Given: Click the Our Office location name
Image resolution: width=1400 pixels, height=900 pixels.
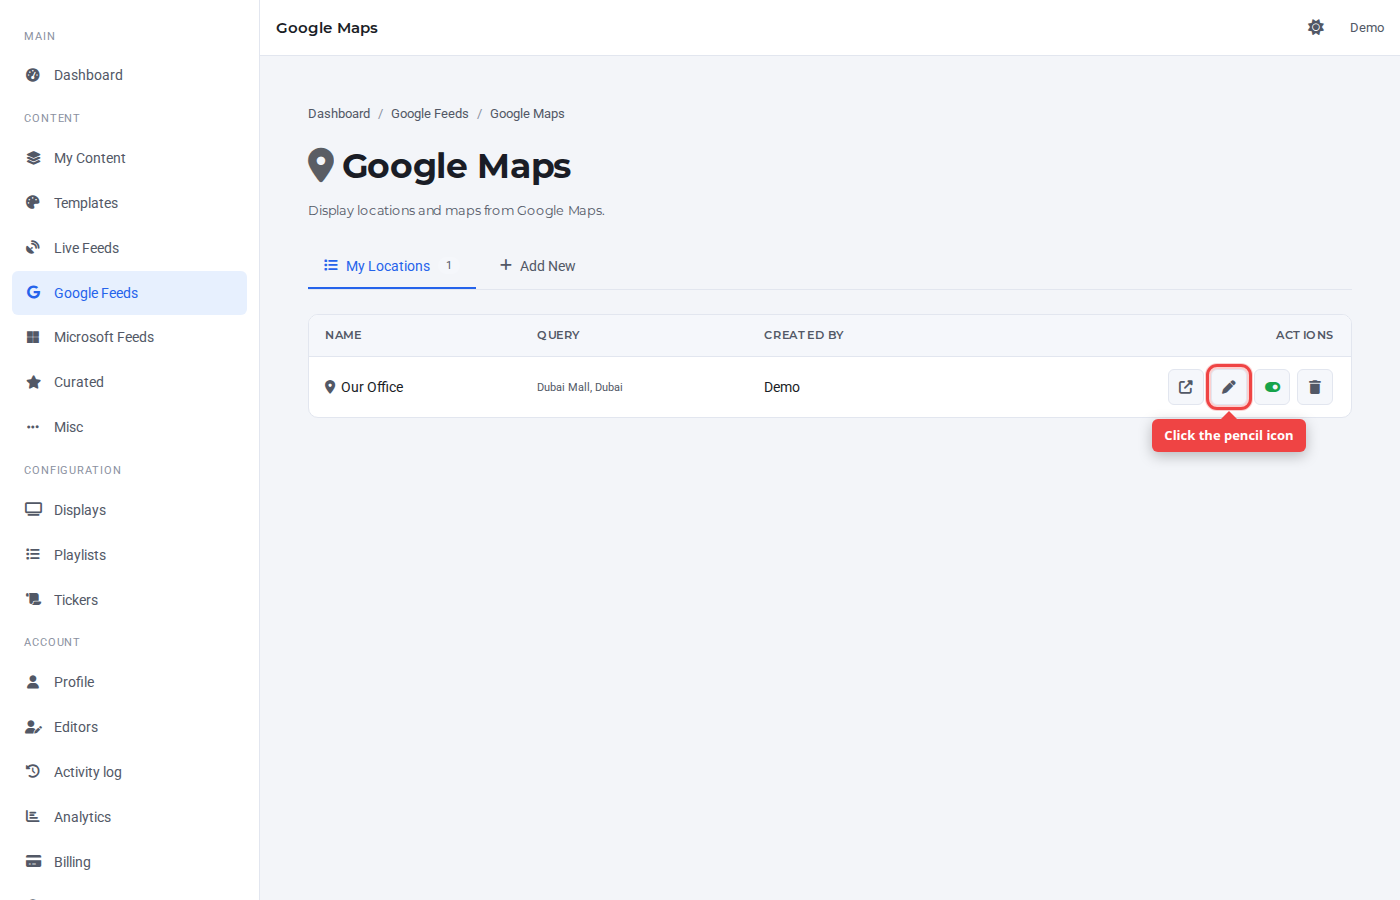Looking at the screenshot, I should pos(372,387).
